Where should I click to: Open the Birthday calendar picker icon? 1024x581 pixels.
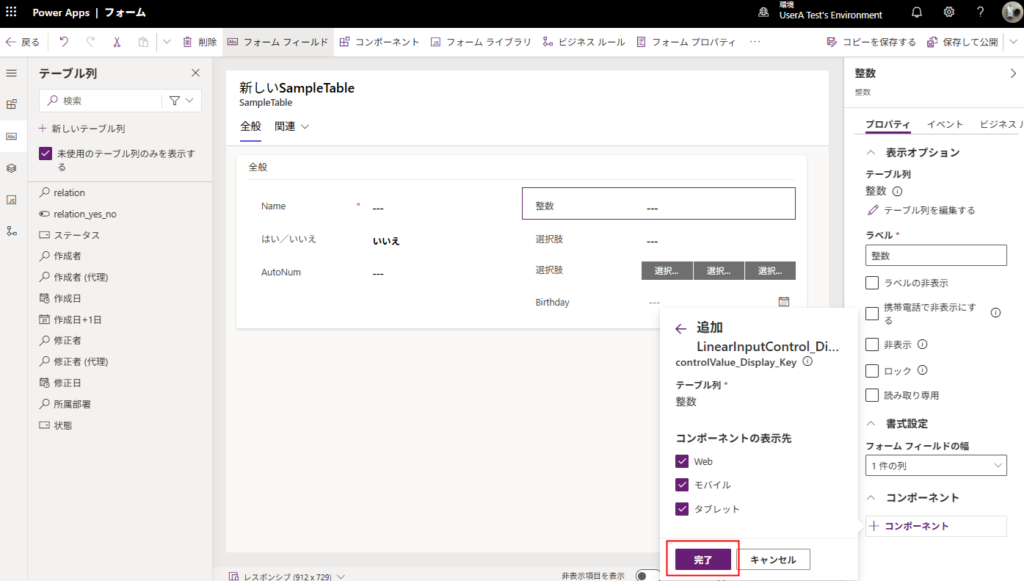pyautogui.click(x=783, y=302)
